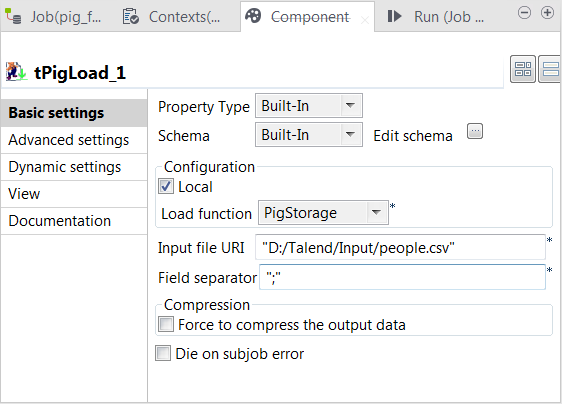562x404 pixels.
Task: Switch to the table layout view icon
Action: (x=523, y=69)
